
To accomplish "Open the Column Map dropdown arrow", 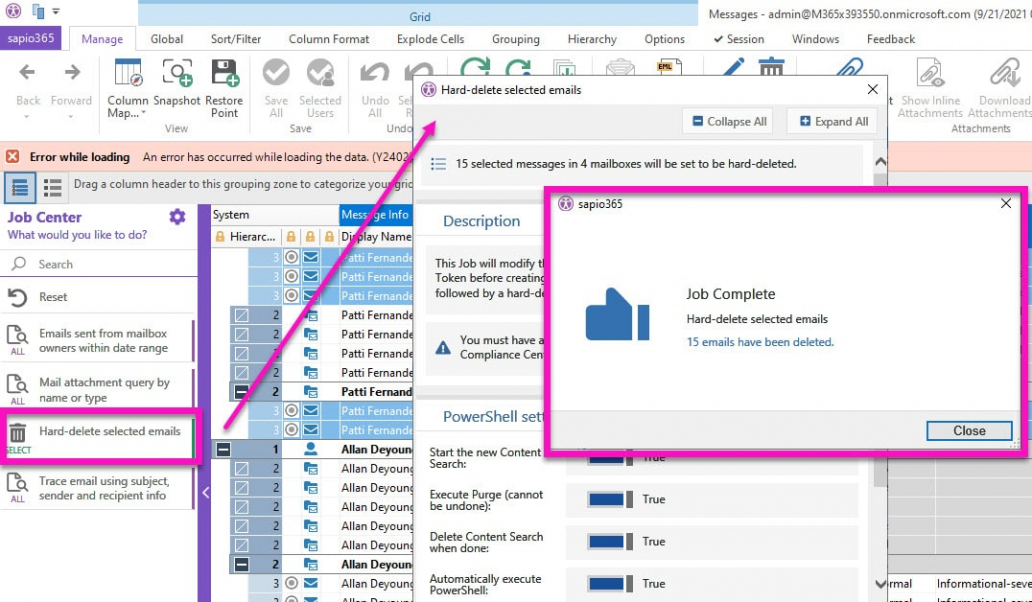I will point(143,113).
